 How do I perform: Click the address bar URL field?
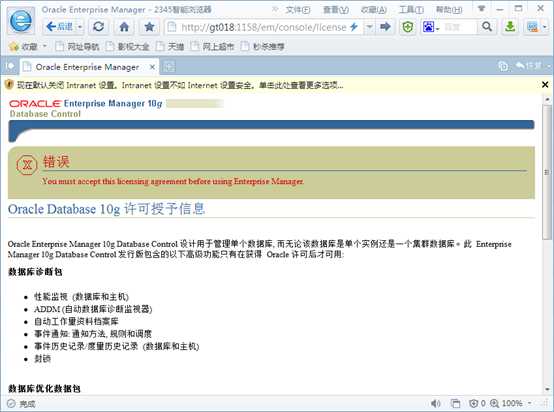(263, 27)
